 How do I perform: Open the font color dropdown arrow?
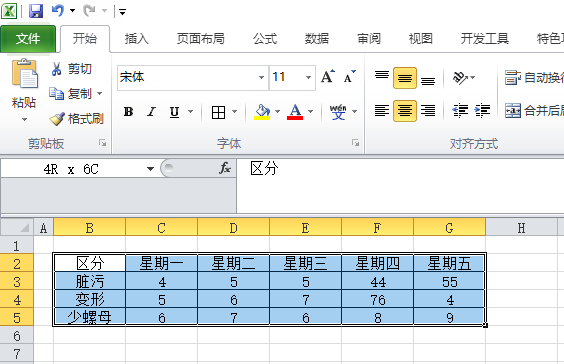click(x=310, y=112)
